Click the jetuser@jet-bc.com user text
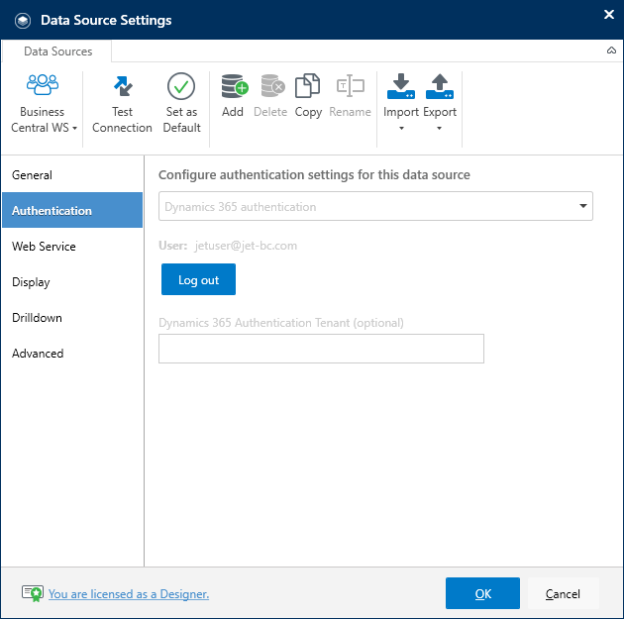Image resolution: width=624 pixels, height=619 pixels. click(246, 246)
